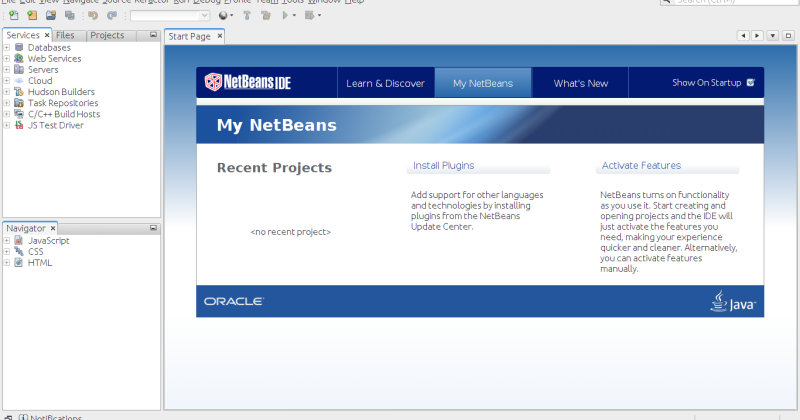This screenshot has width=800, height=420.
Task: Click the Web Services node icon
Action: click(19, 59)
